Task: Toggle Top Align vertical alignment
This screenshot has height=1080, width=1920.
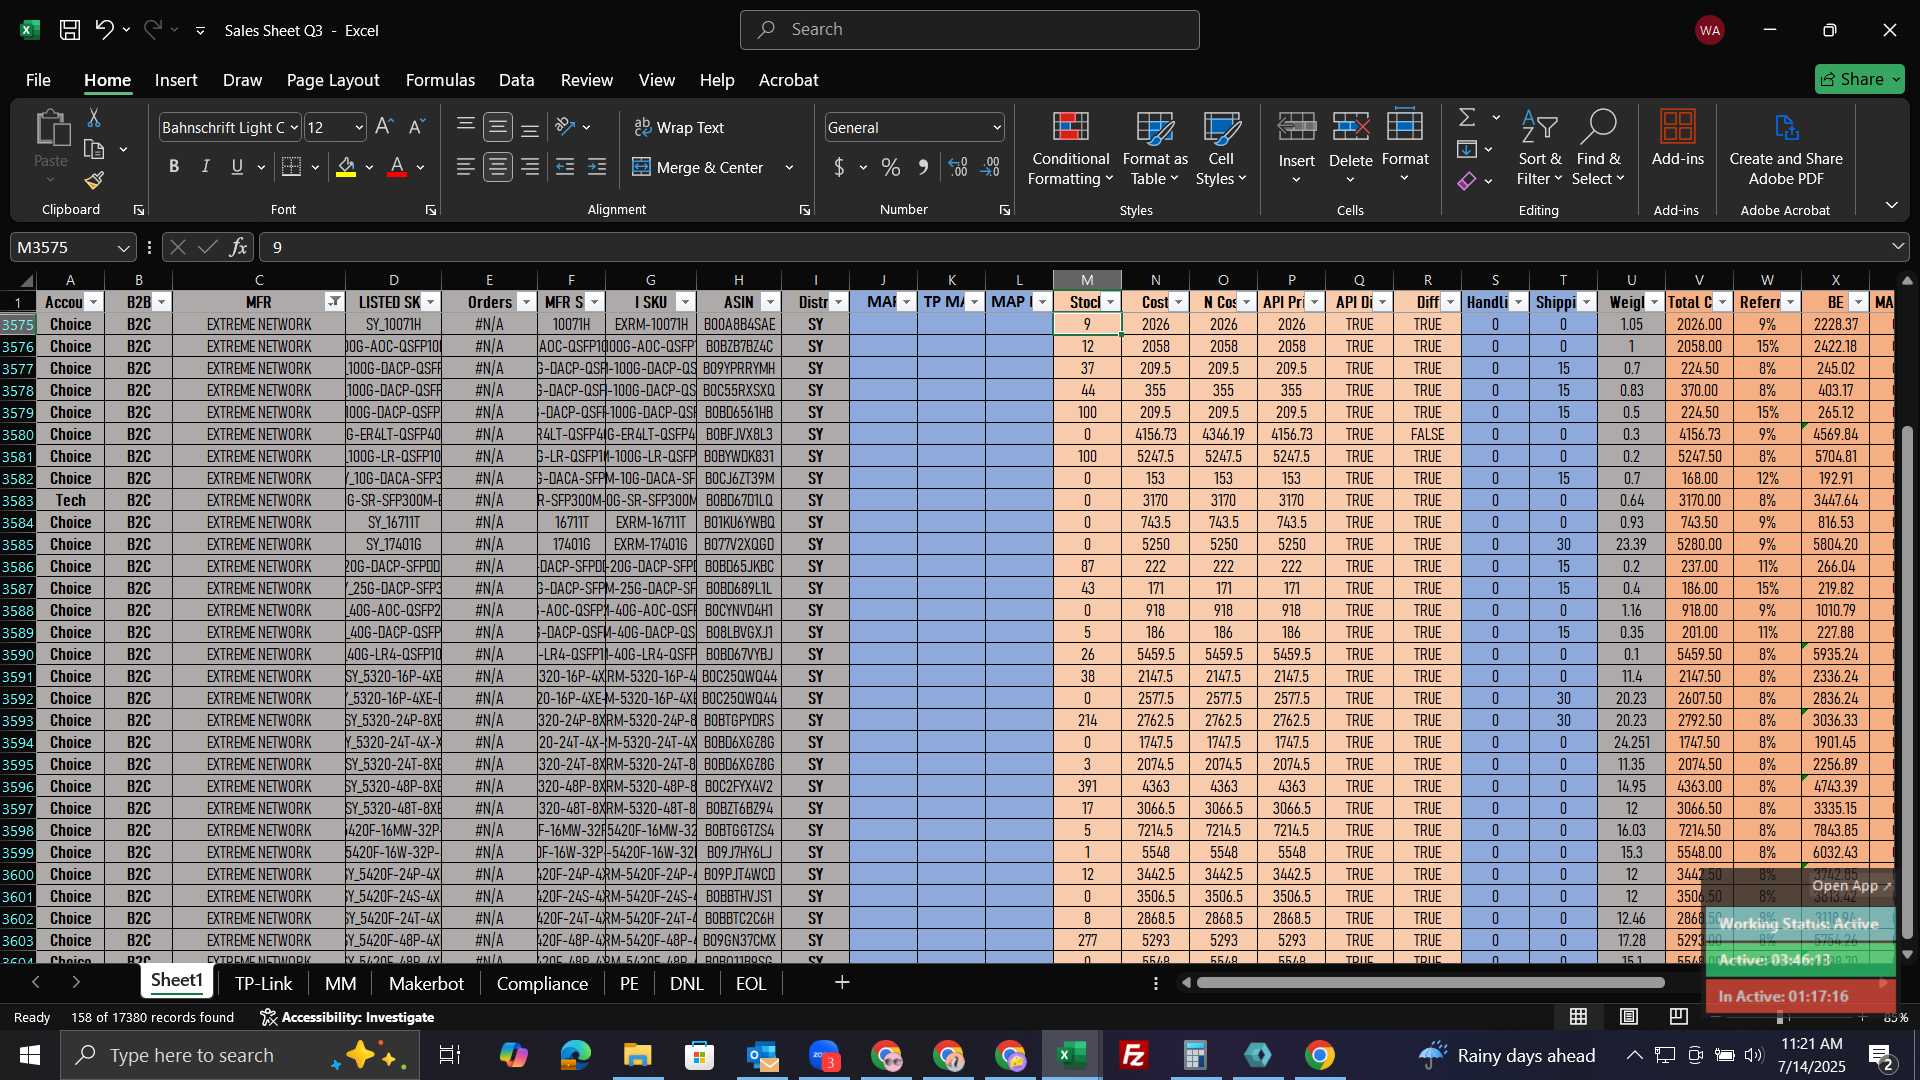Action: click(466, 127)
